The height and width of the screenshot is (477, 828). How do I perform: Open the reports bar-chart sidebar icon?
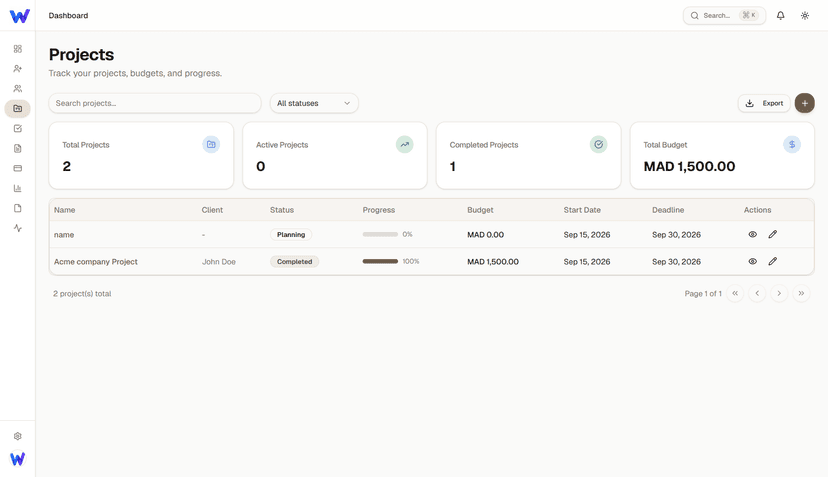pos(17,188)
